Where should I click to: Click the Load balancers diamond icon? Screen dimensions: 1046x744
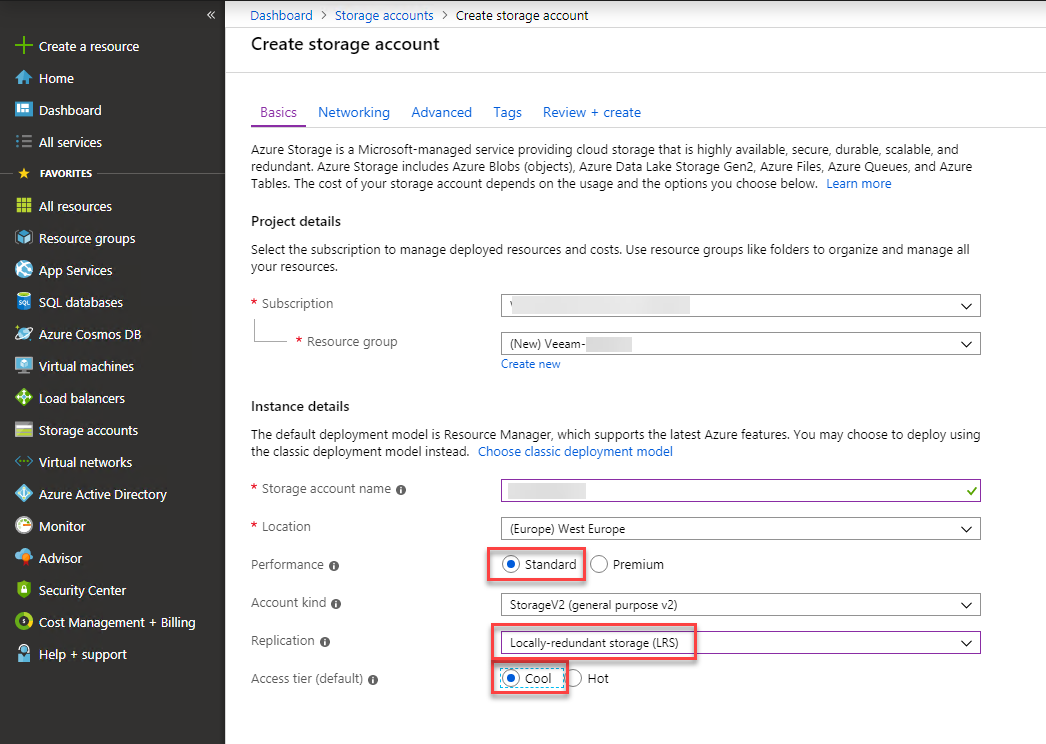click(x=23, y=398)
